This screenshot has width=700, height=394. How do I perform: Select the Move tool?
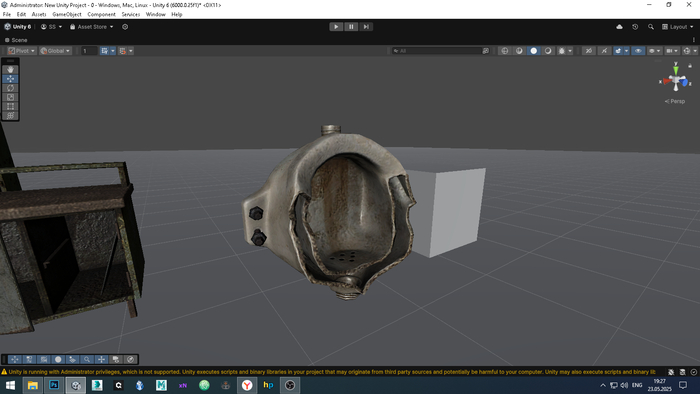10,79
